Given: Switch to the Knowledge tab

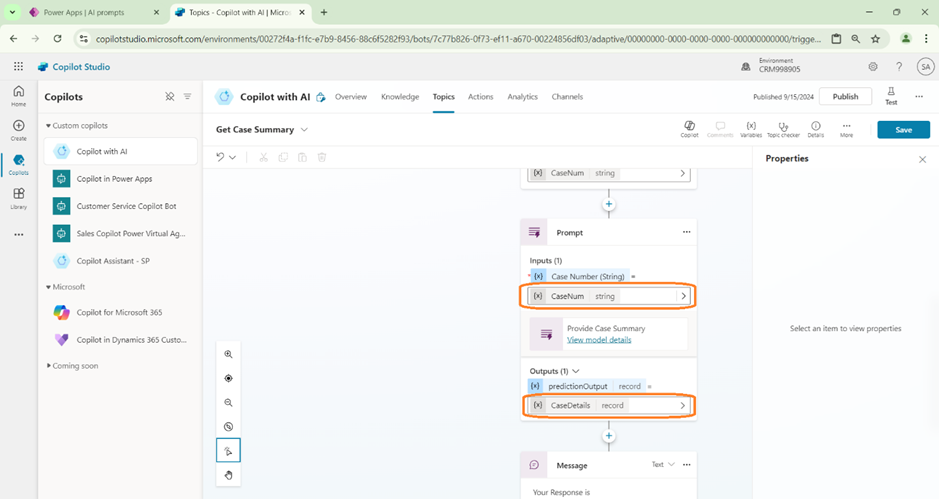Looking at the screenshot, I should 400,97.
